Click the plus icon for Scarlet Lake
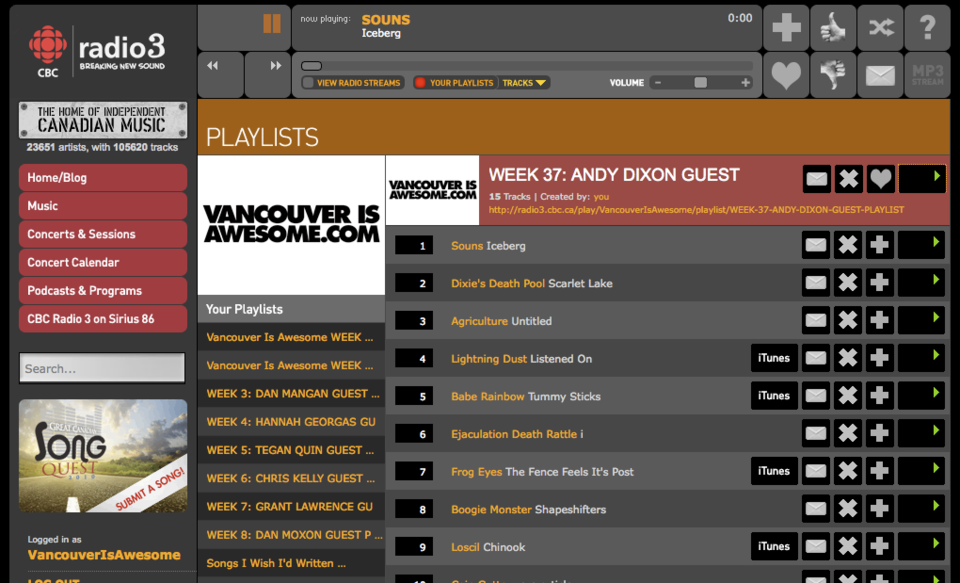This screenshot has height=583, width=960. pos(879,283)
